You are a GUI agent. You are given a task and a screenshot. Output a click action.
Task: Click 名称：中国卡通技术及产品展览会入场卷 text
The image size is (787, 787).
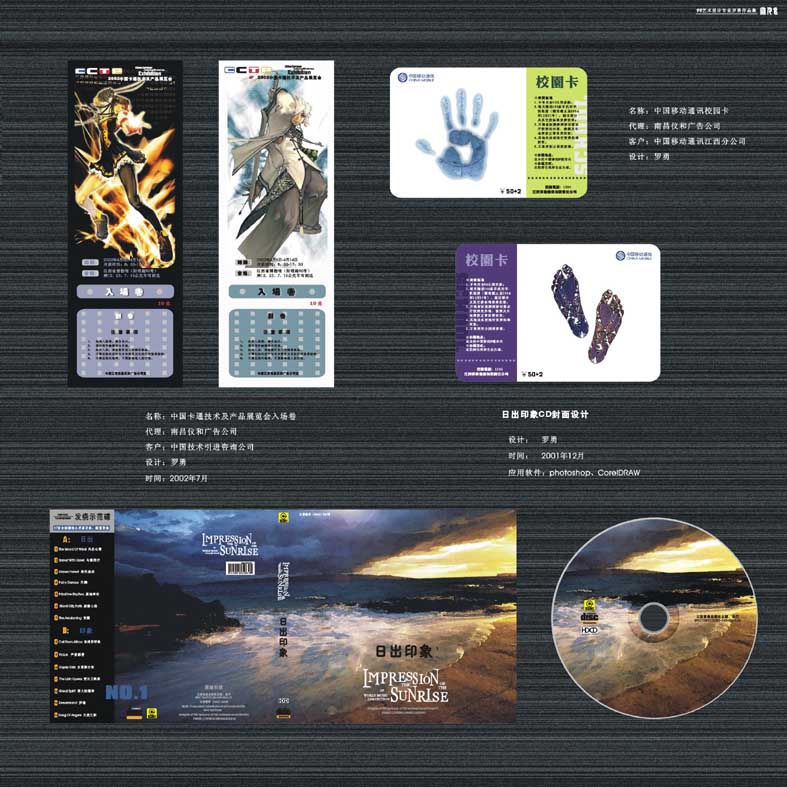point(220,416)
